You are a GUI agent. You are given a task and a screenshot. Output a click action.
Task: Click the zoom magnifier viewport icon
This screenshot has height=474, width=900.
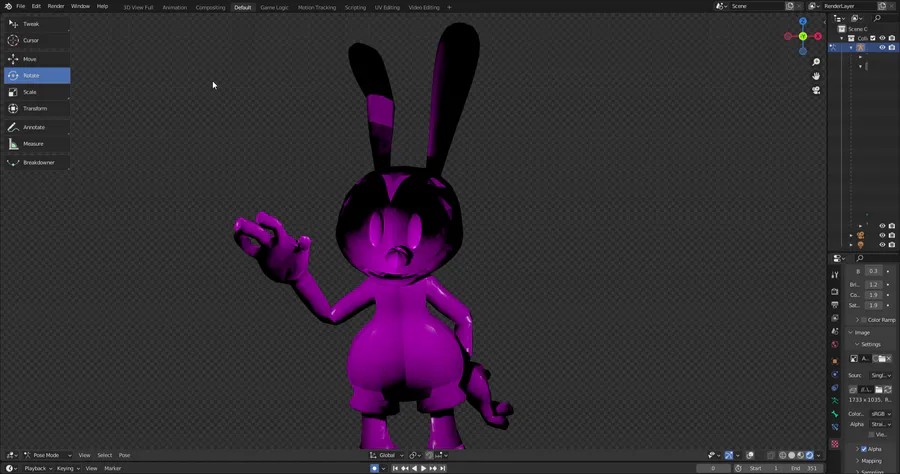click(816, 62)
